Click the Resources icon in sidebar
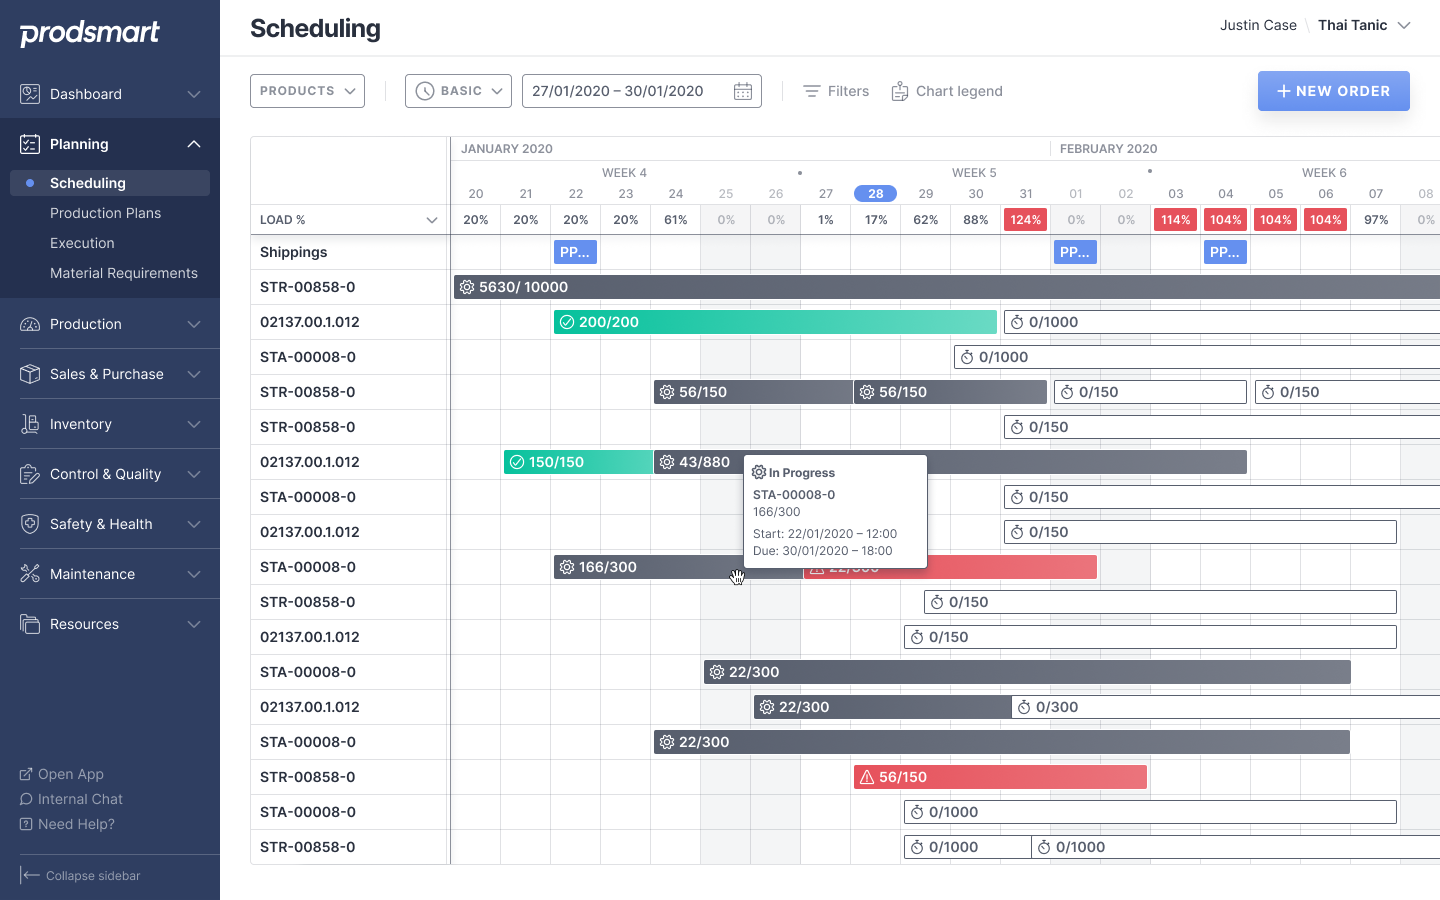 click(x=30, y=624)
